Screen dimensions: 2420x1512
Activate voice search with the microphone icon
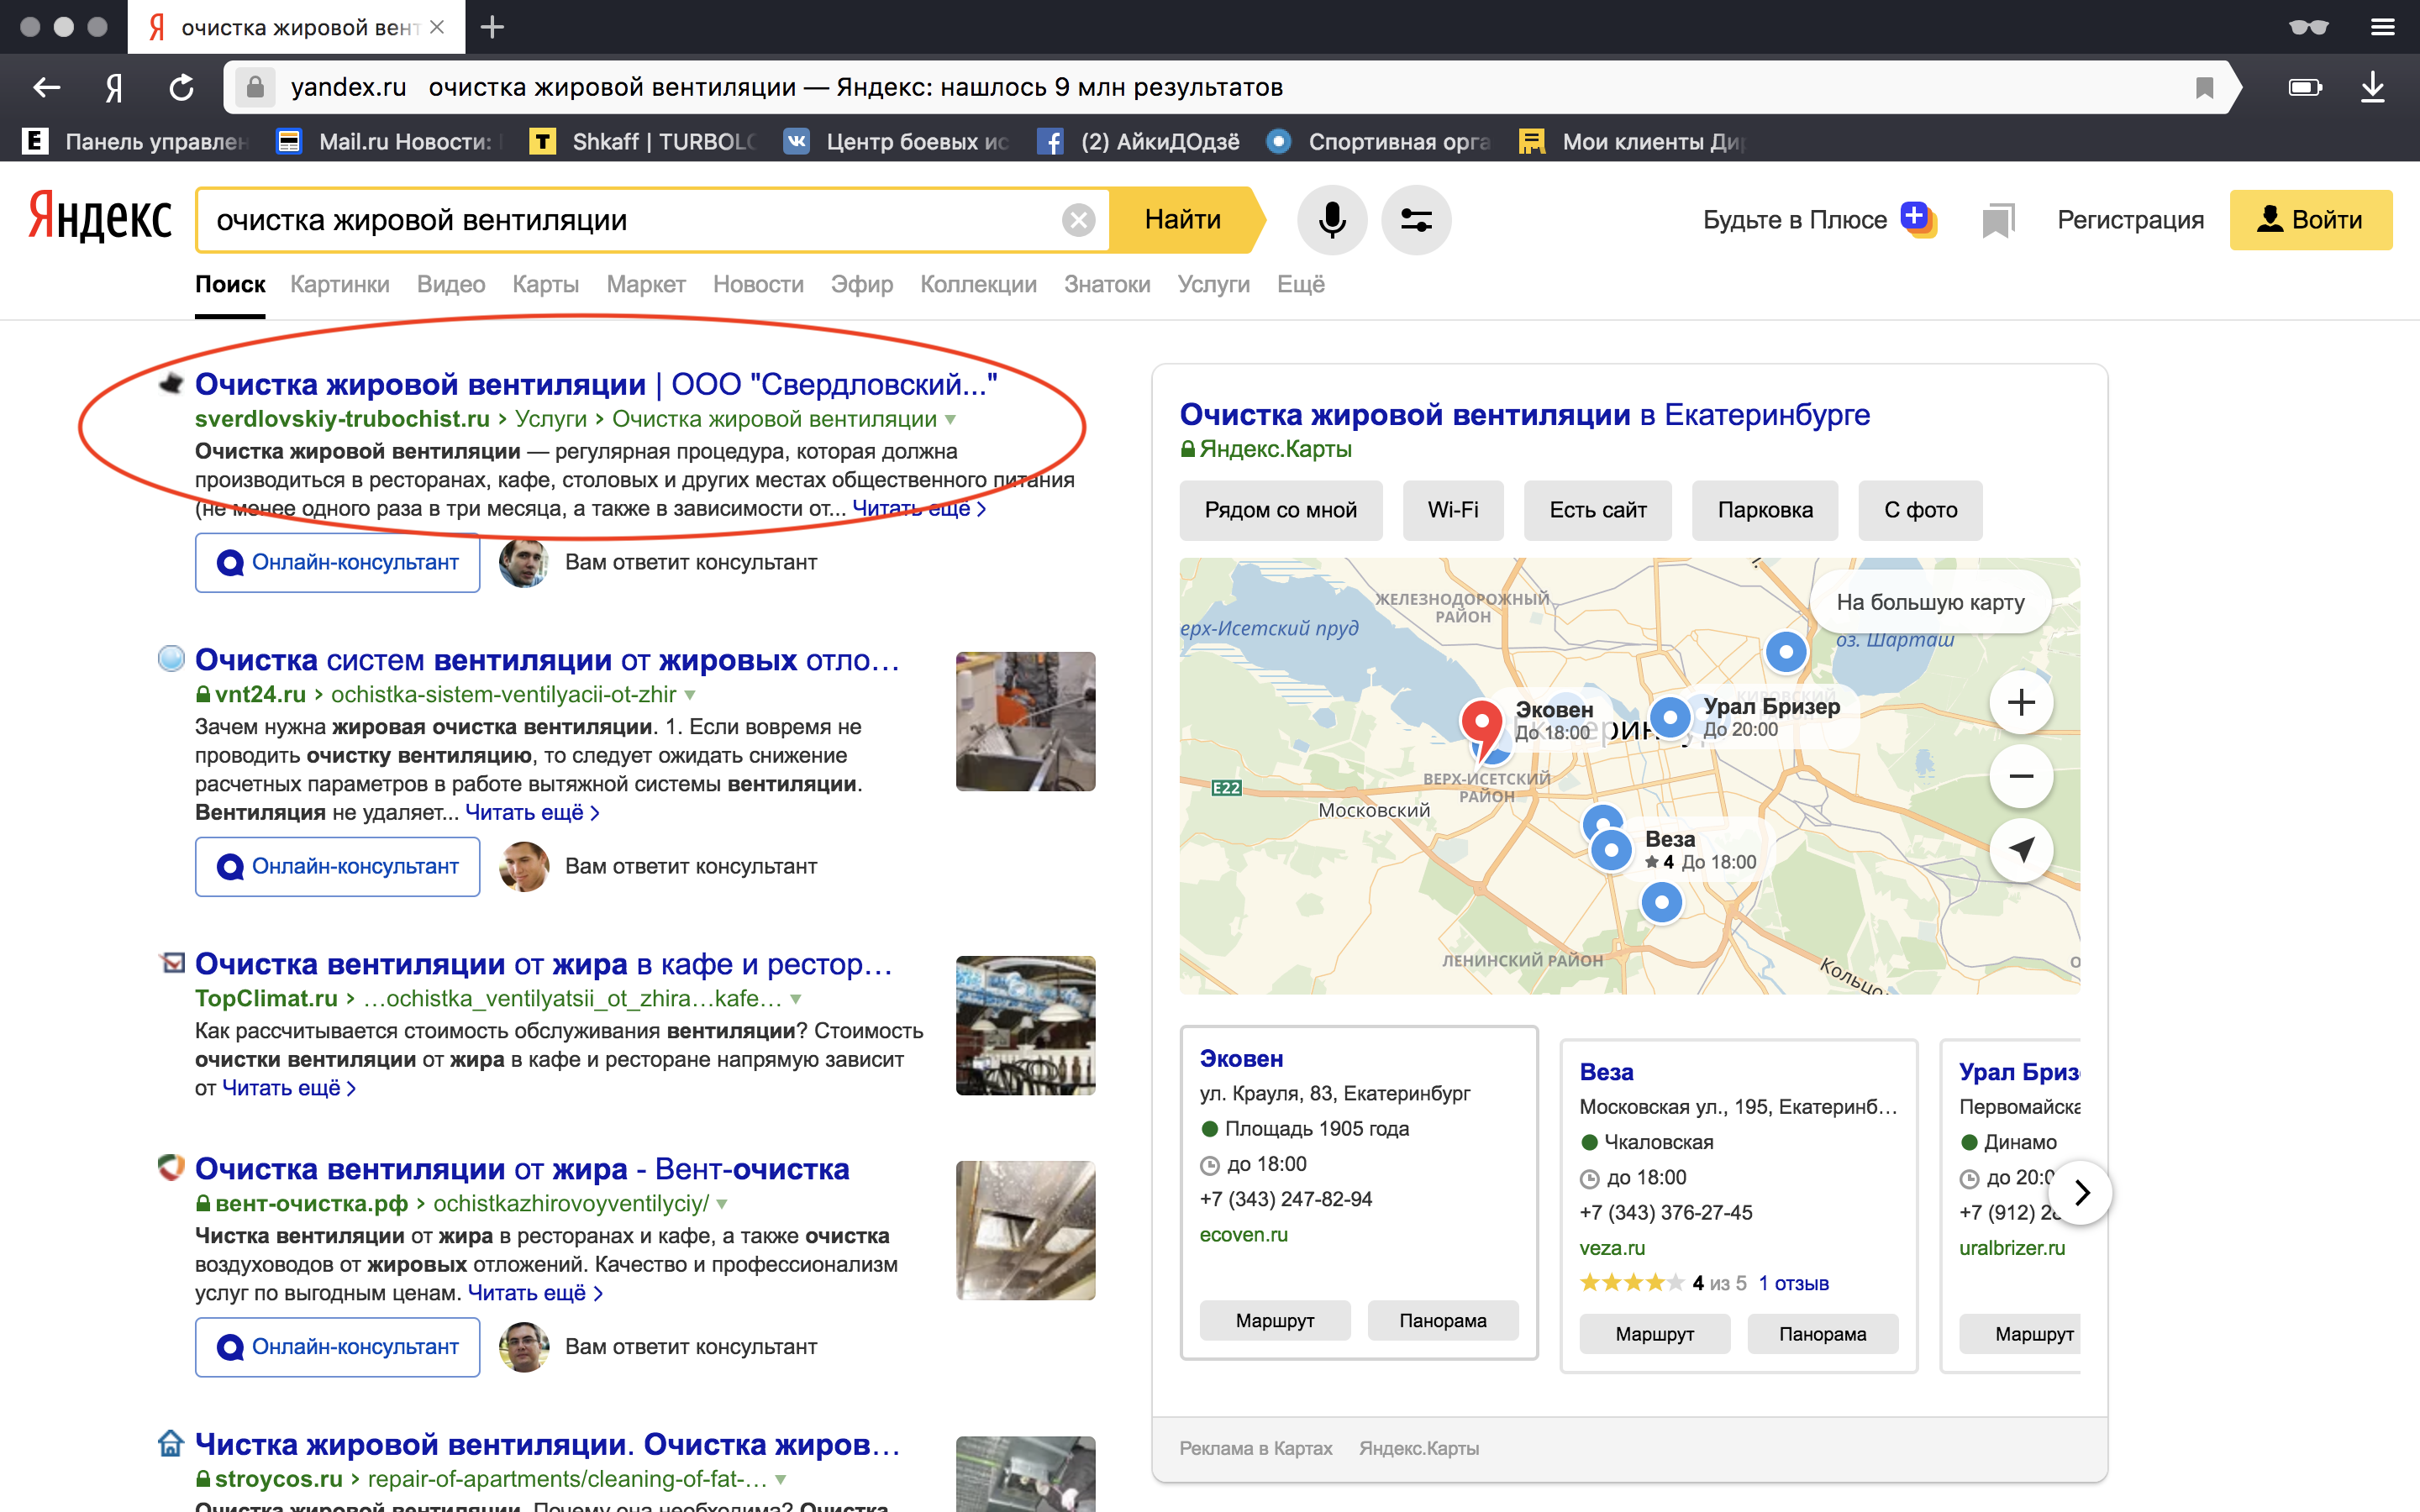tap(1333, 219)
